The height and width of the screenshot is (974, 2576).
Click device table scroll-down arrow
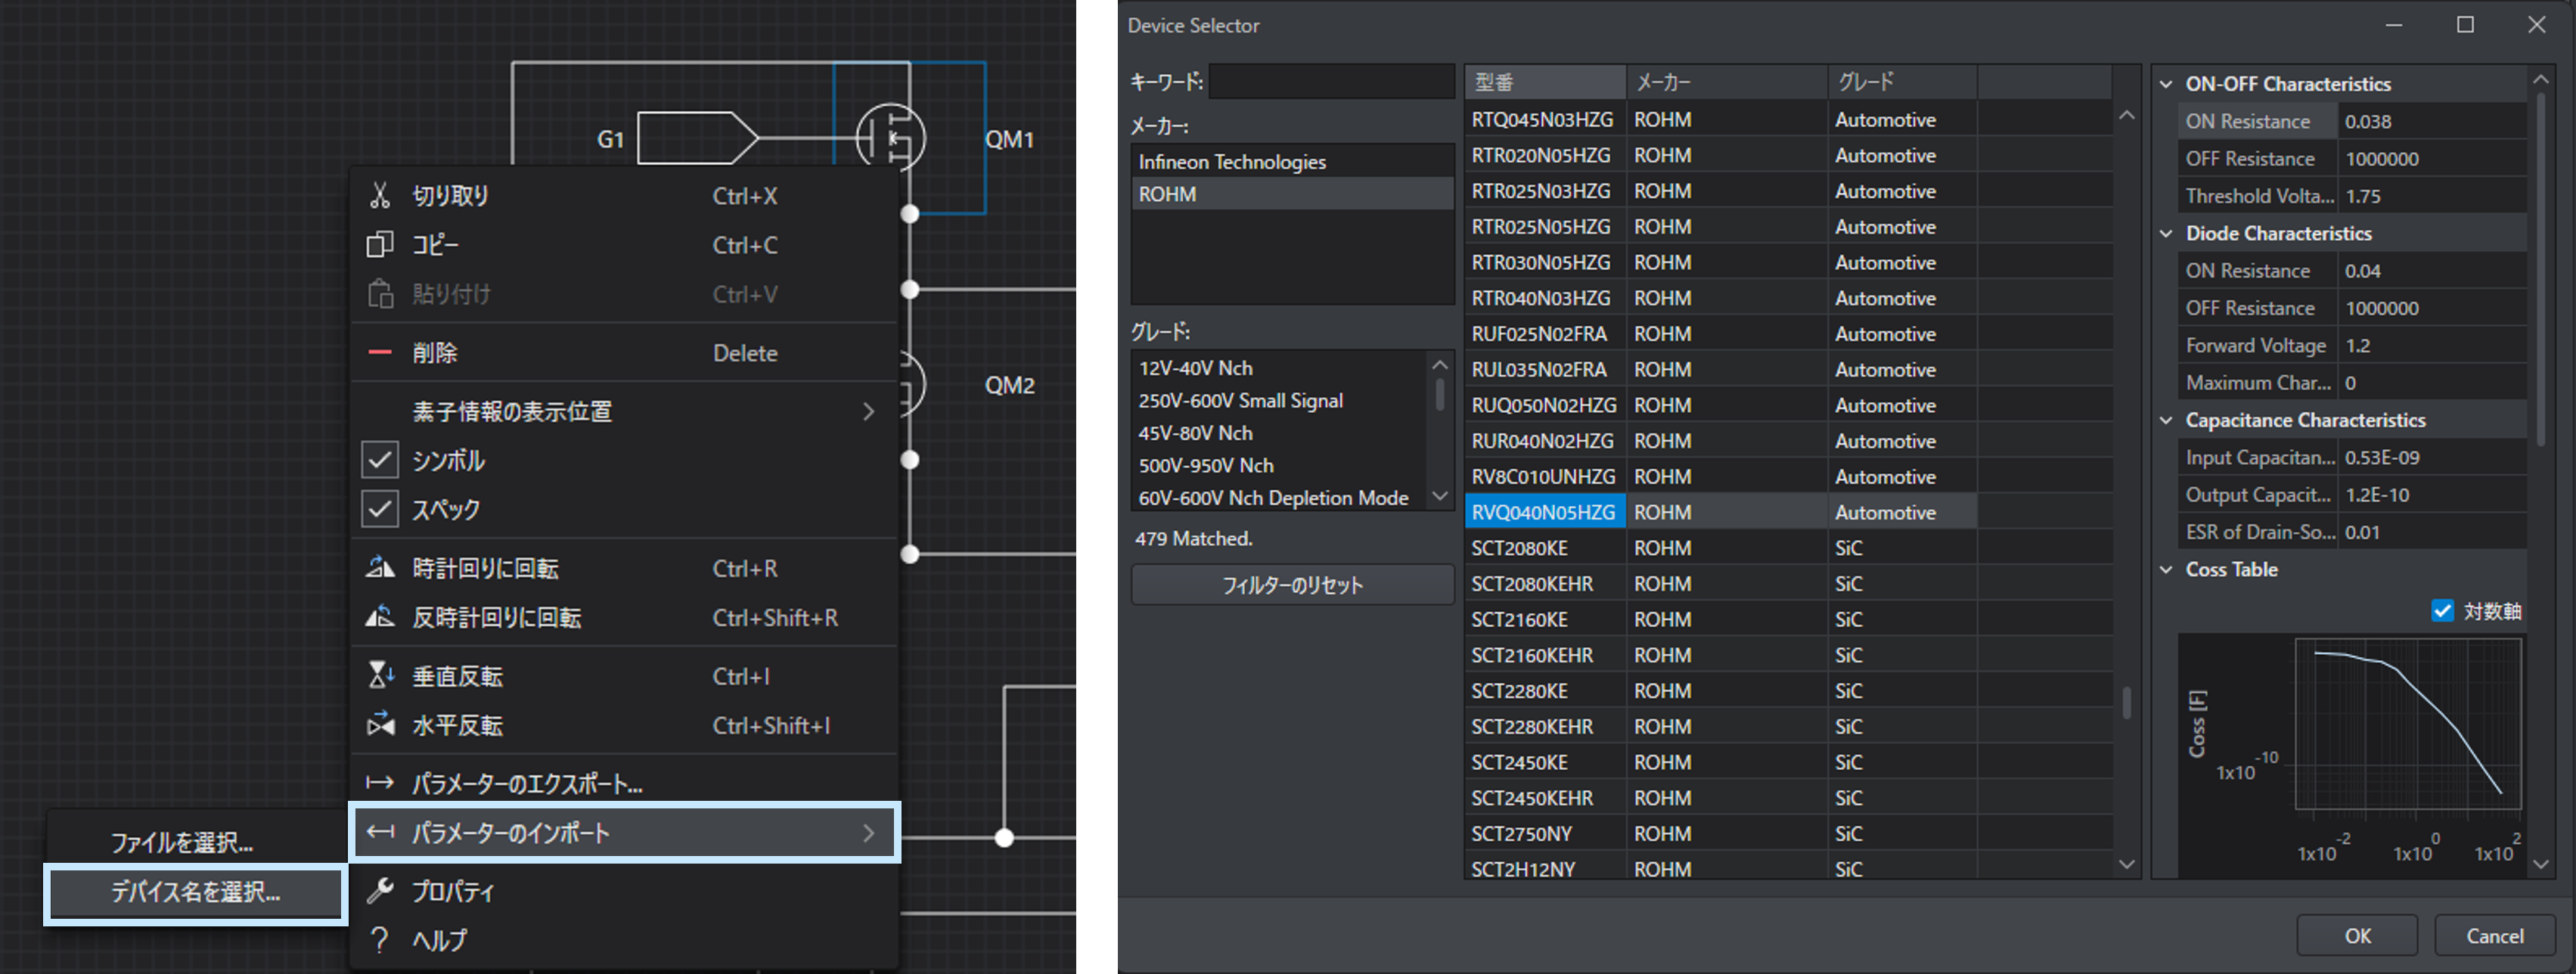2127,864
